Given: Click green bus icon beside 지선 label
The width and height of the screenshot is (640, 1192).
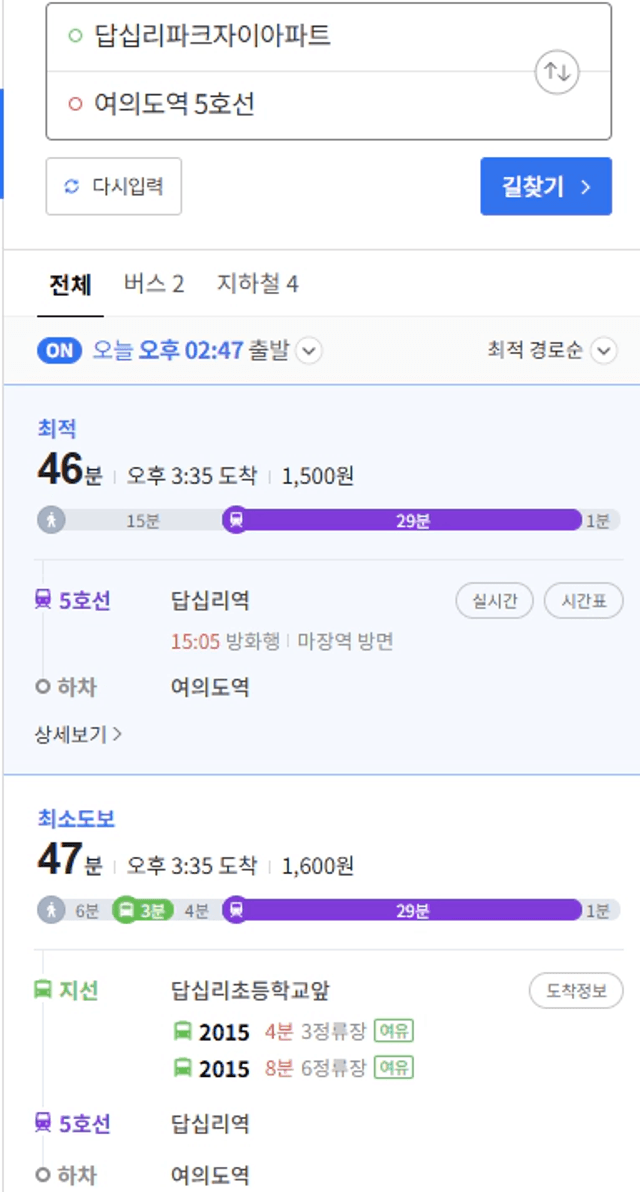Looking at the screenshot, I should [43, 991].
